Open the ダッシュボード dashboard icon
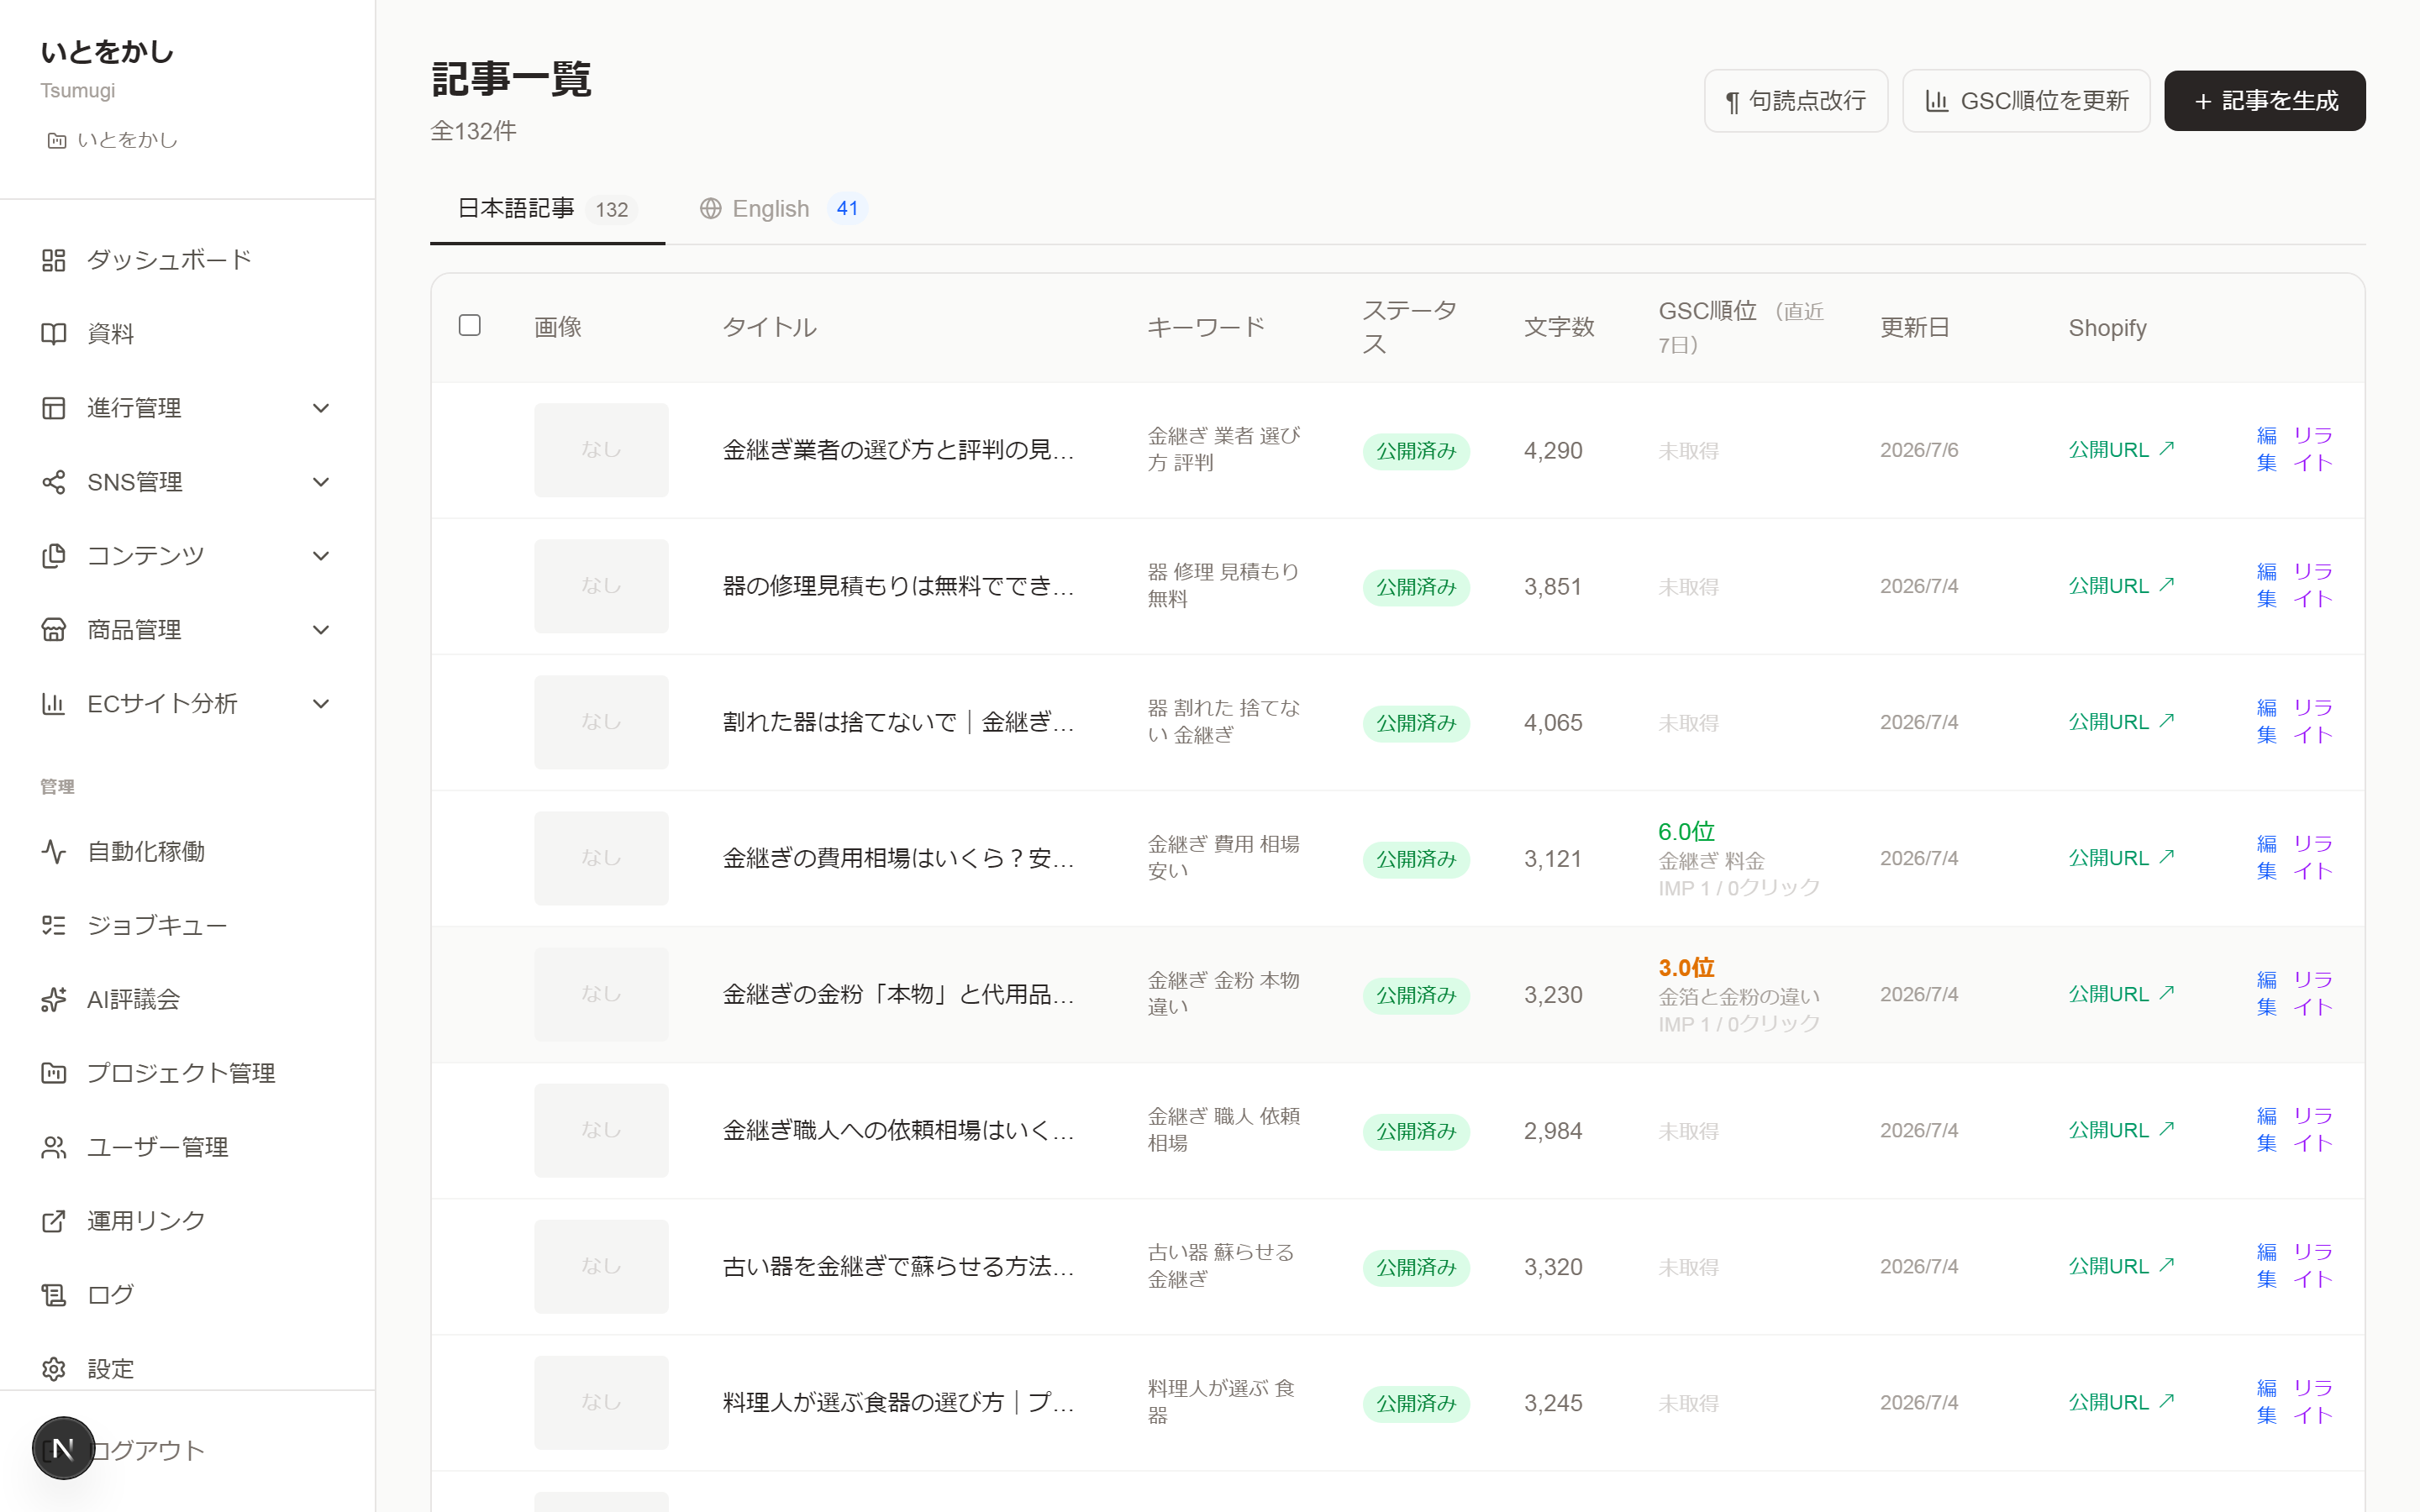This screenshot has height=1512, width=2420. click(54, 260)
